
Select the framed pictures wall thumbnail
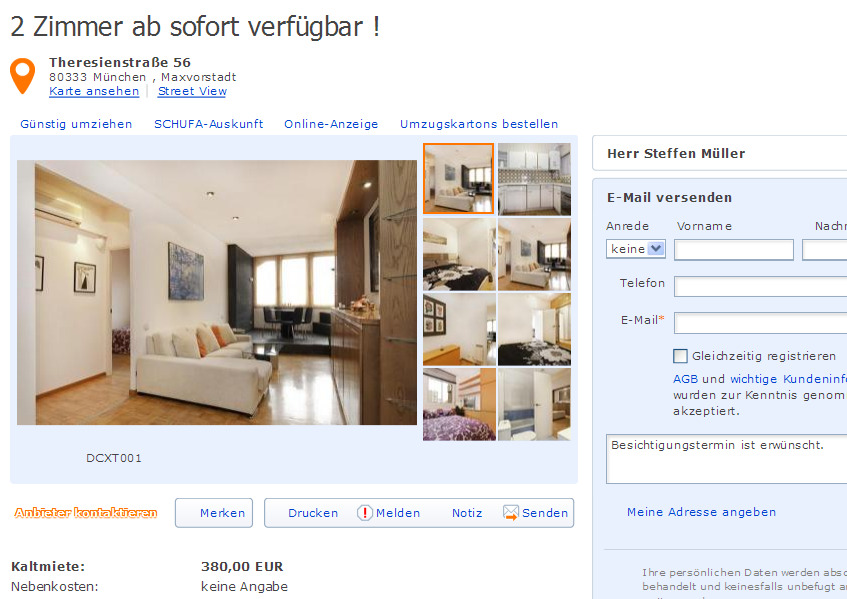pos(459,329)
